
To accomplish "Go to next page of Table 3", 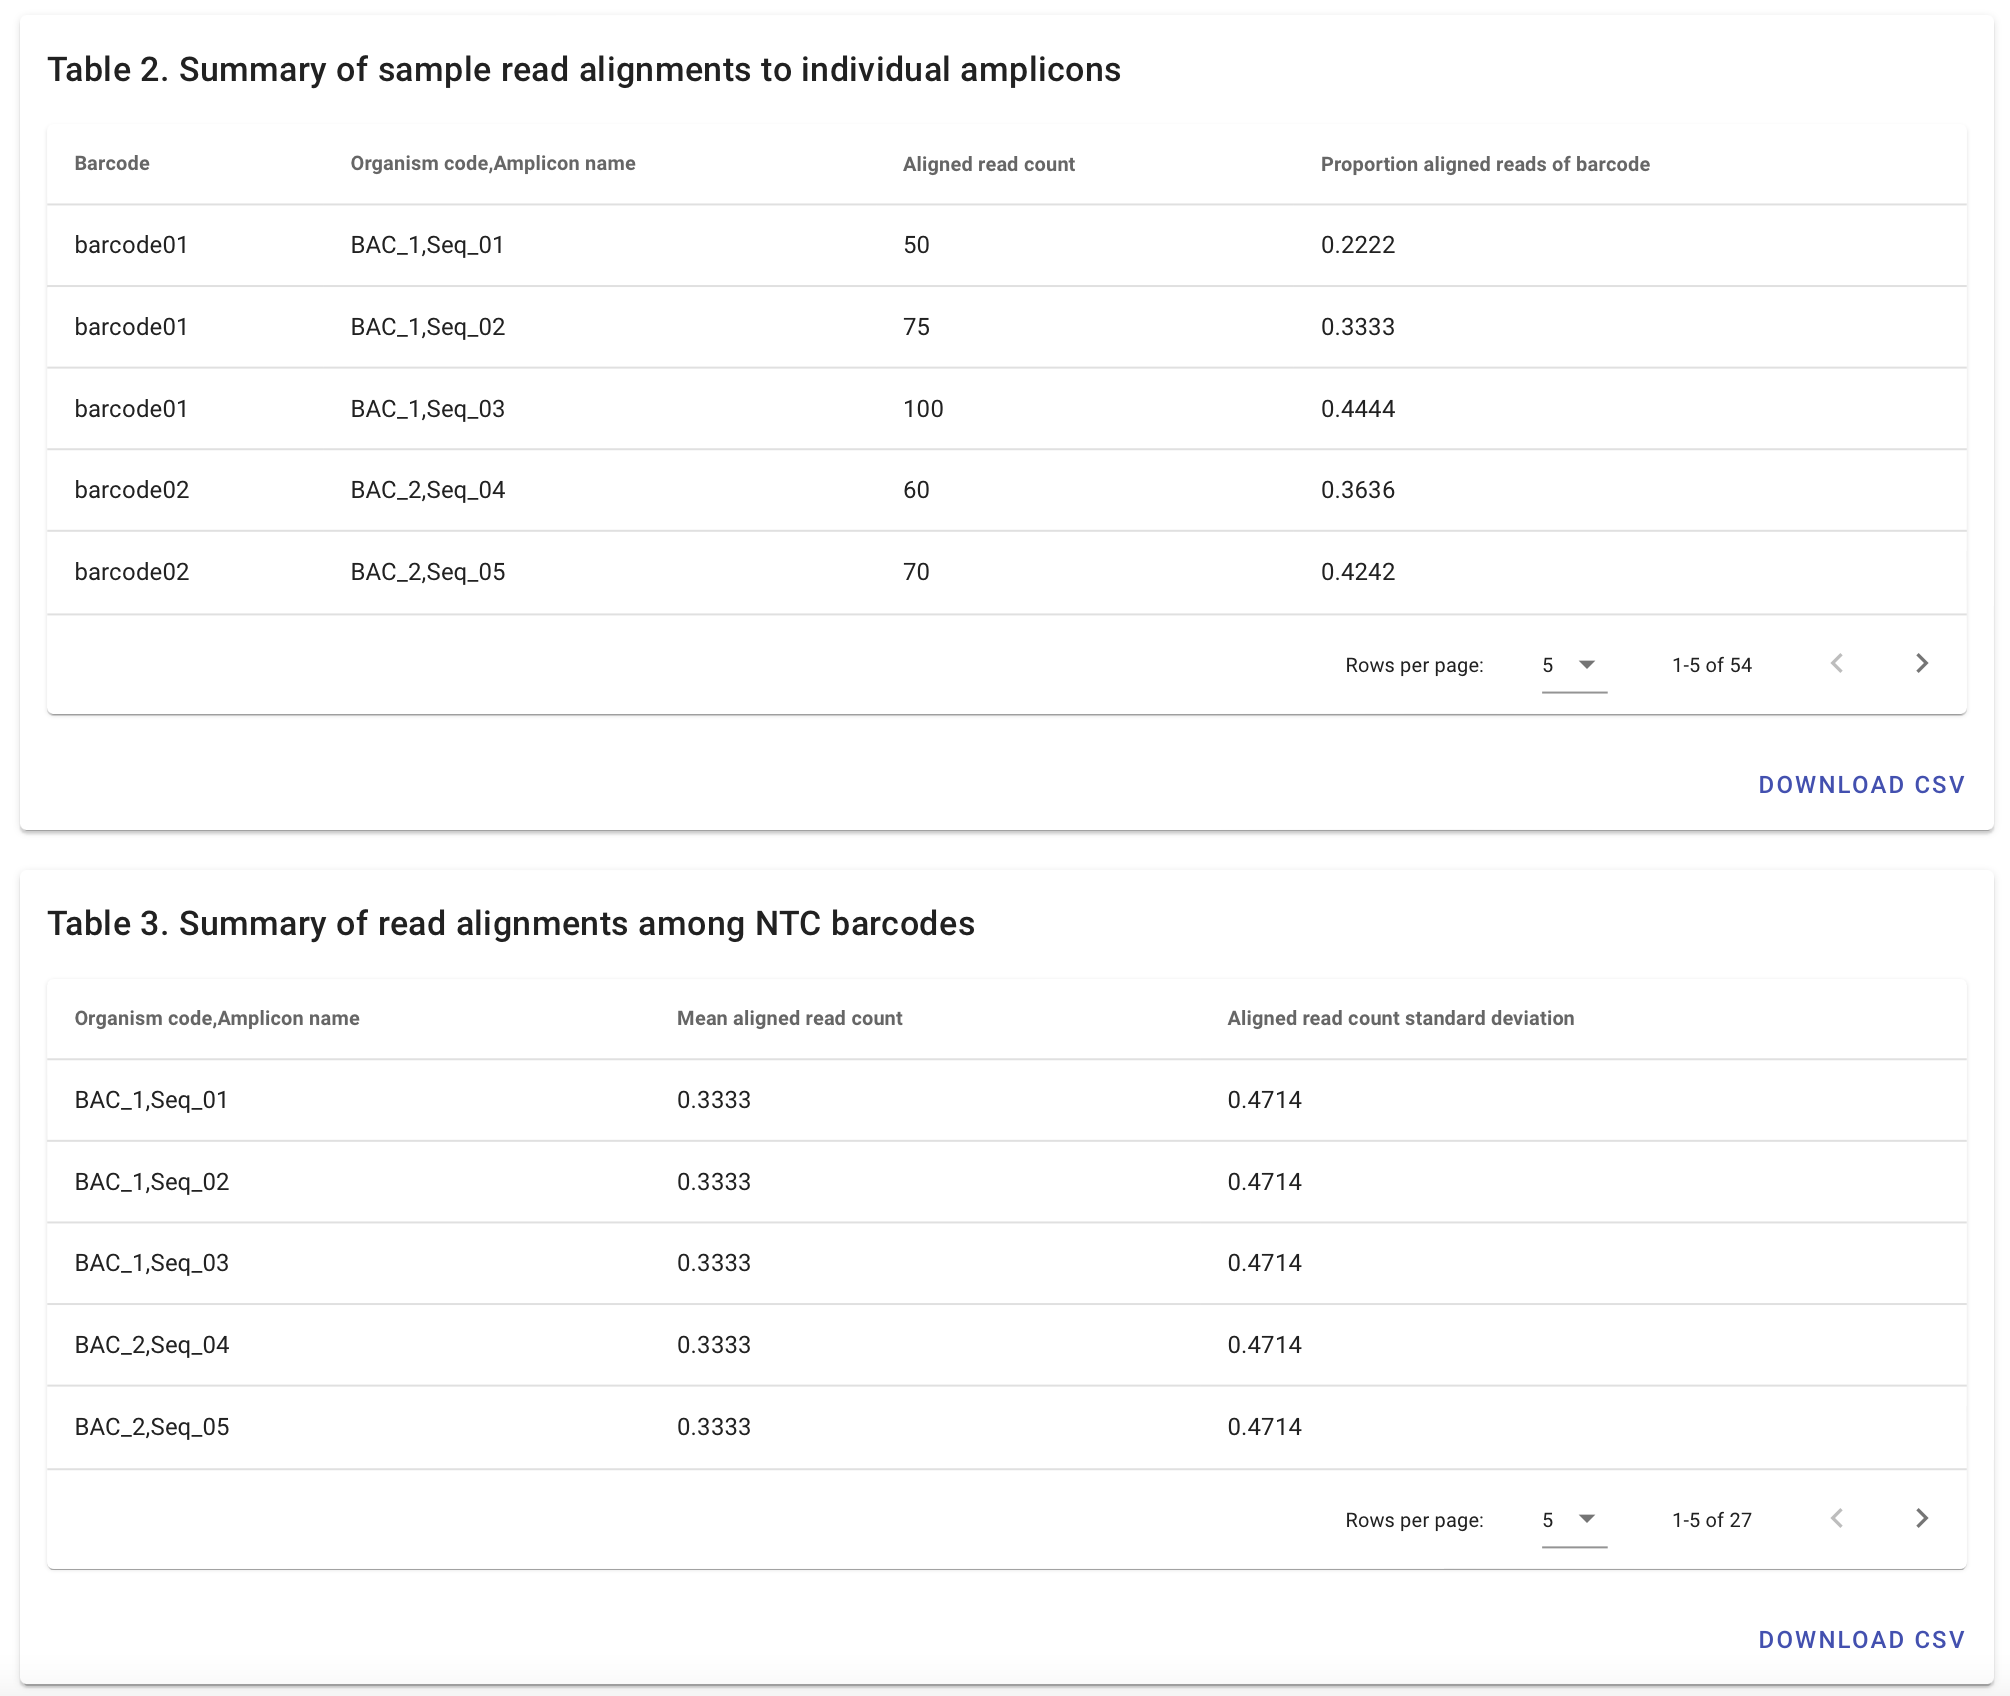I will click(x=1921, y=1519).
